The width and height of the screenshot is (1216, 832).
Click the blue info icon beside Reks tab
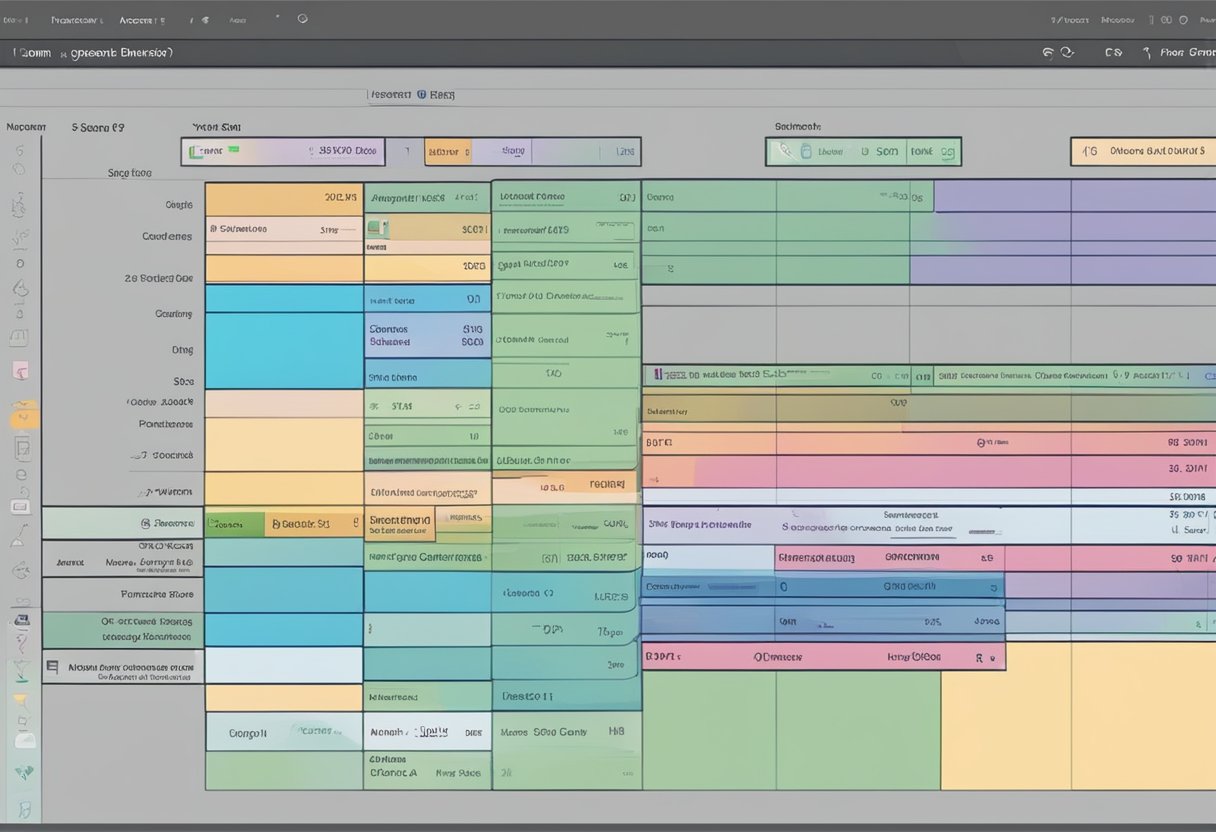[x=422, y=95]
